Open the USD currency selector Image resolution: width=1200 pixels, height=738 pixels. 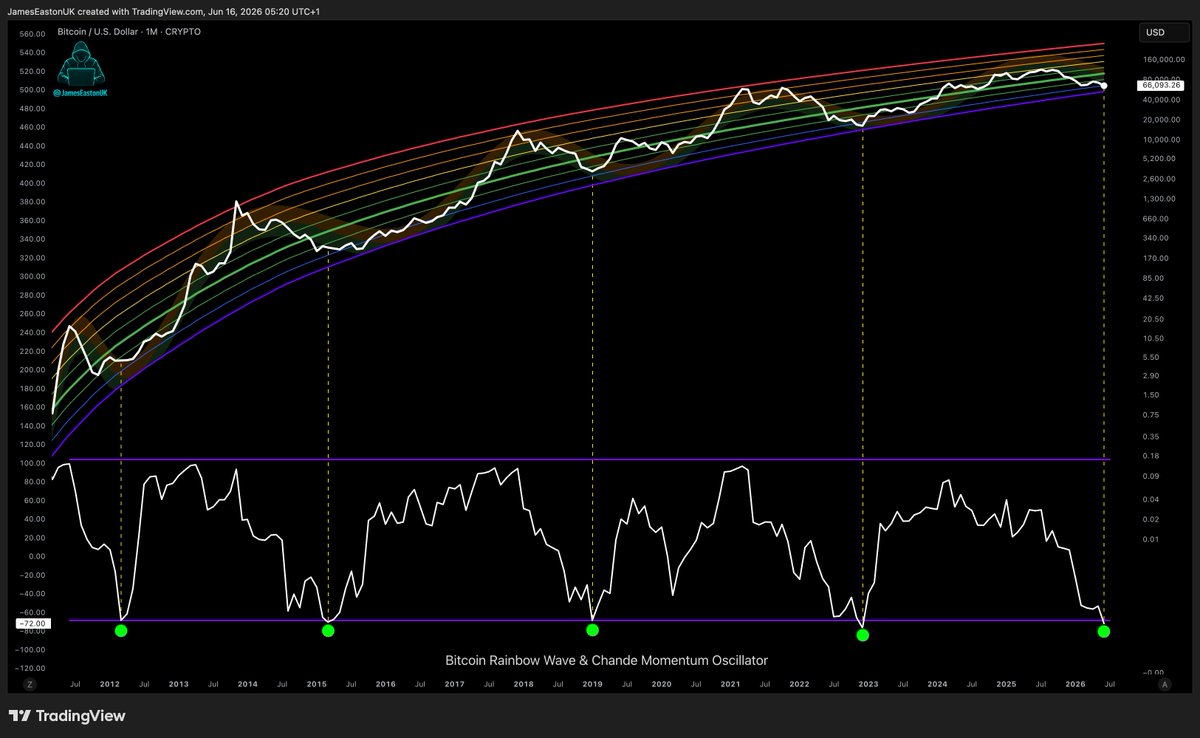(1163, 33)
